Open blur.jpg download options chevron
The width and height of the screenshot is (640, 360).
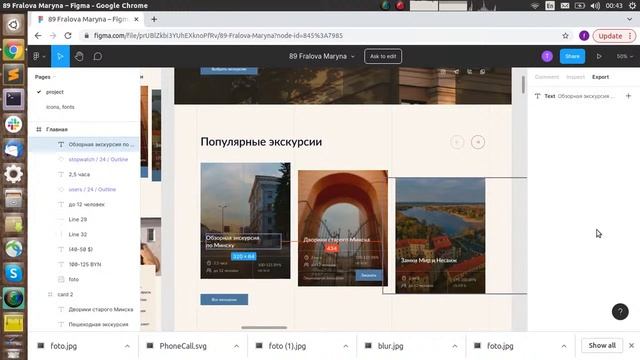coord(455,346)
